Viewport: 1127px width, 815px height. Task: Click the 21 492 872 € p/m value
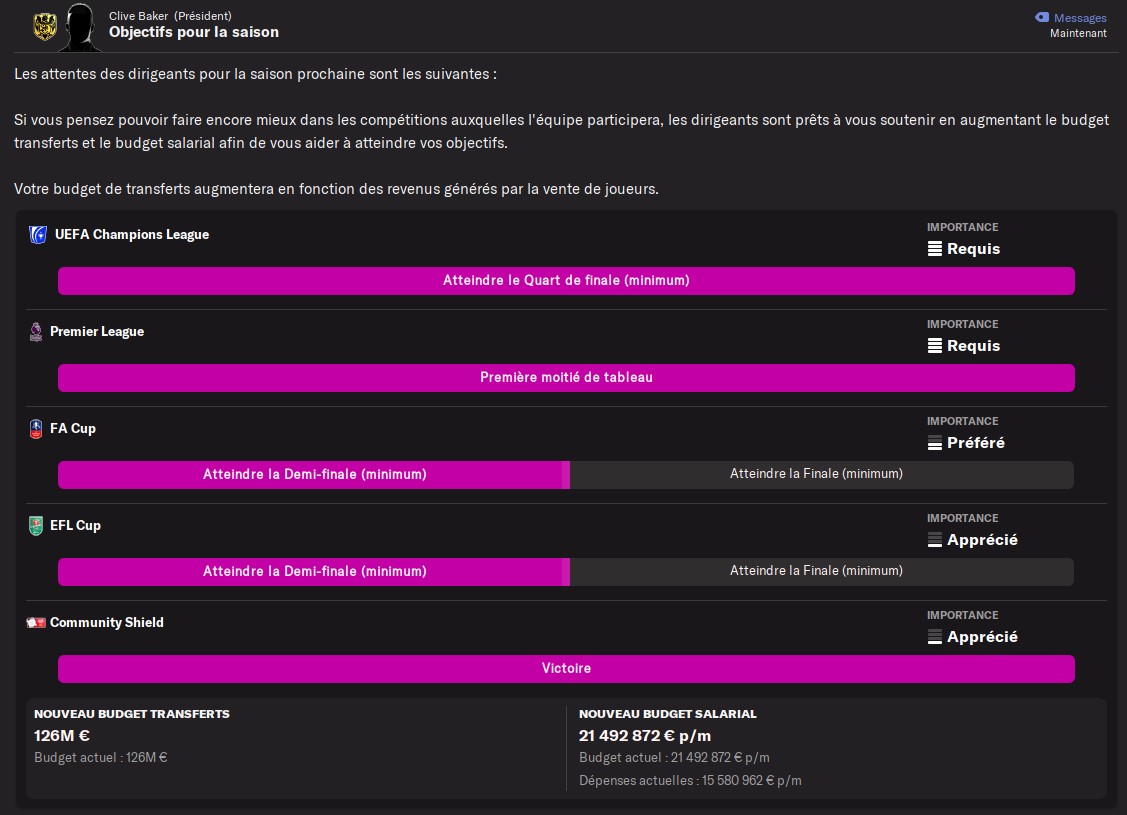[645, 736]
